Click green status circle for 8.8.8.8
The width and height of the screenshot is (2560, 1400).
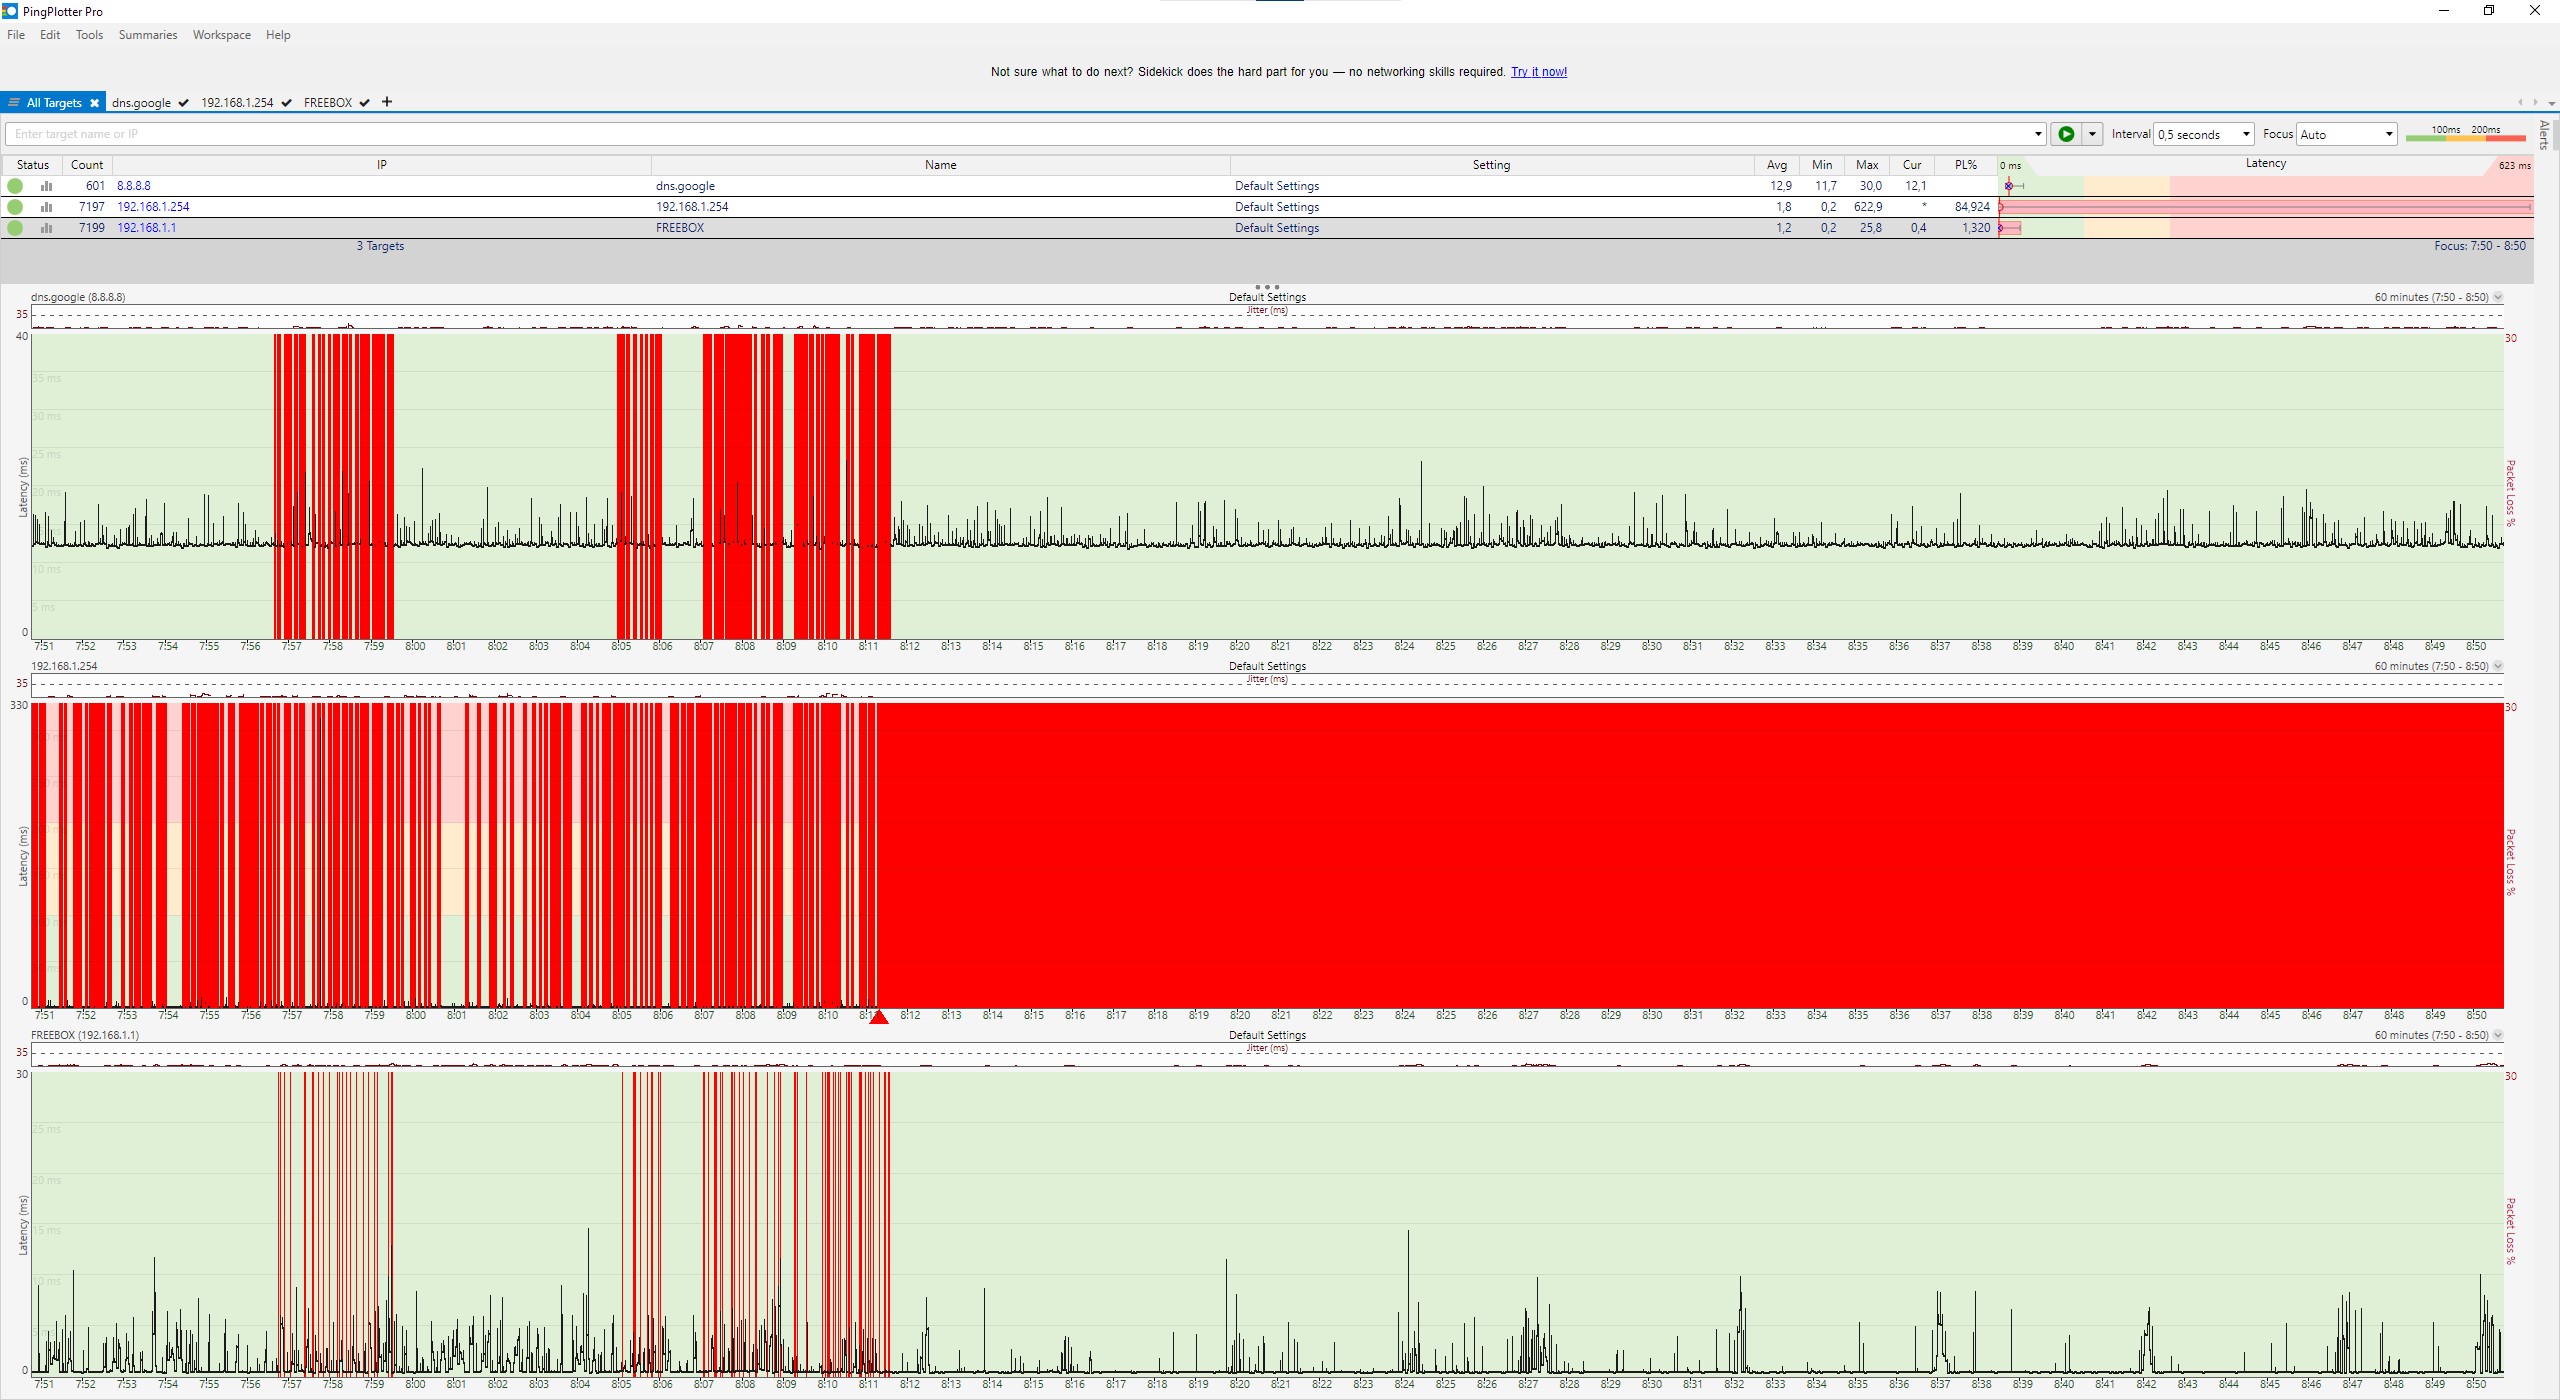click(x=15, y=186)
